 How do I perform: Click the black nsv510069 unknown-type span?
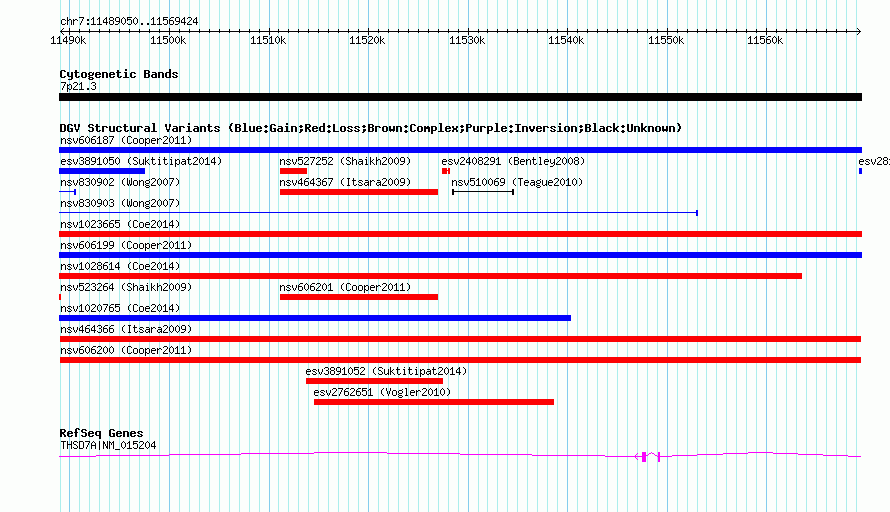point(483,192)
